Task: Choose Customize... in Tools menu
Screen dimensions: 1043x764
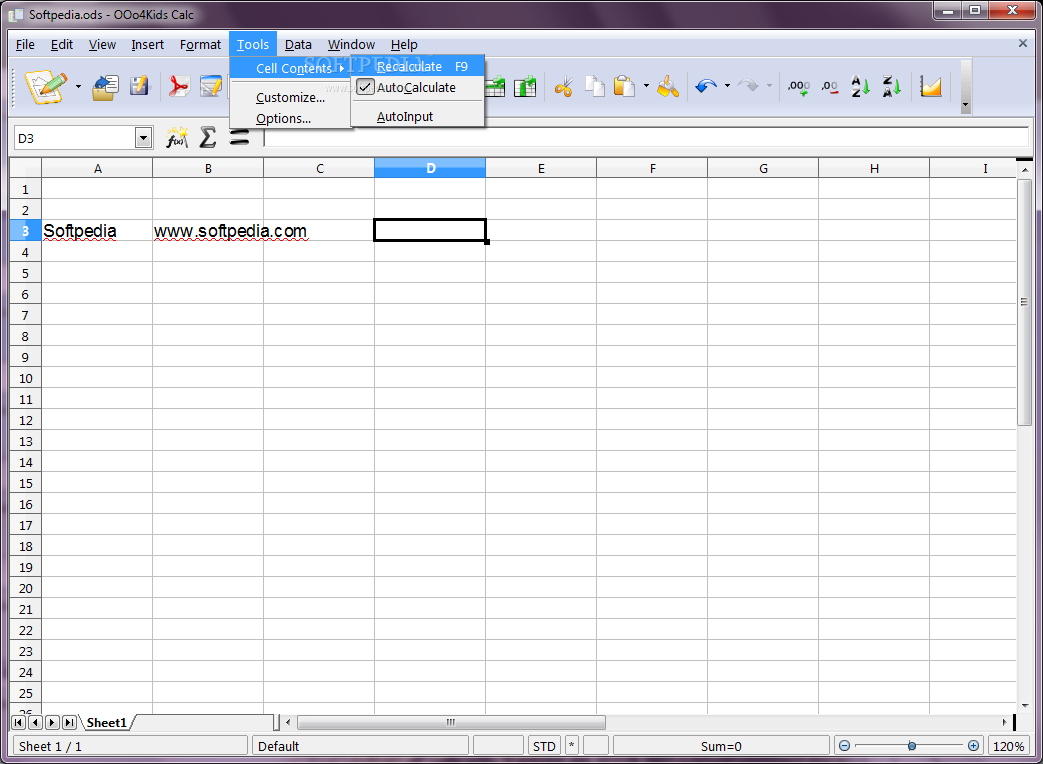Action: coord(291,97)
